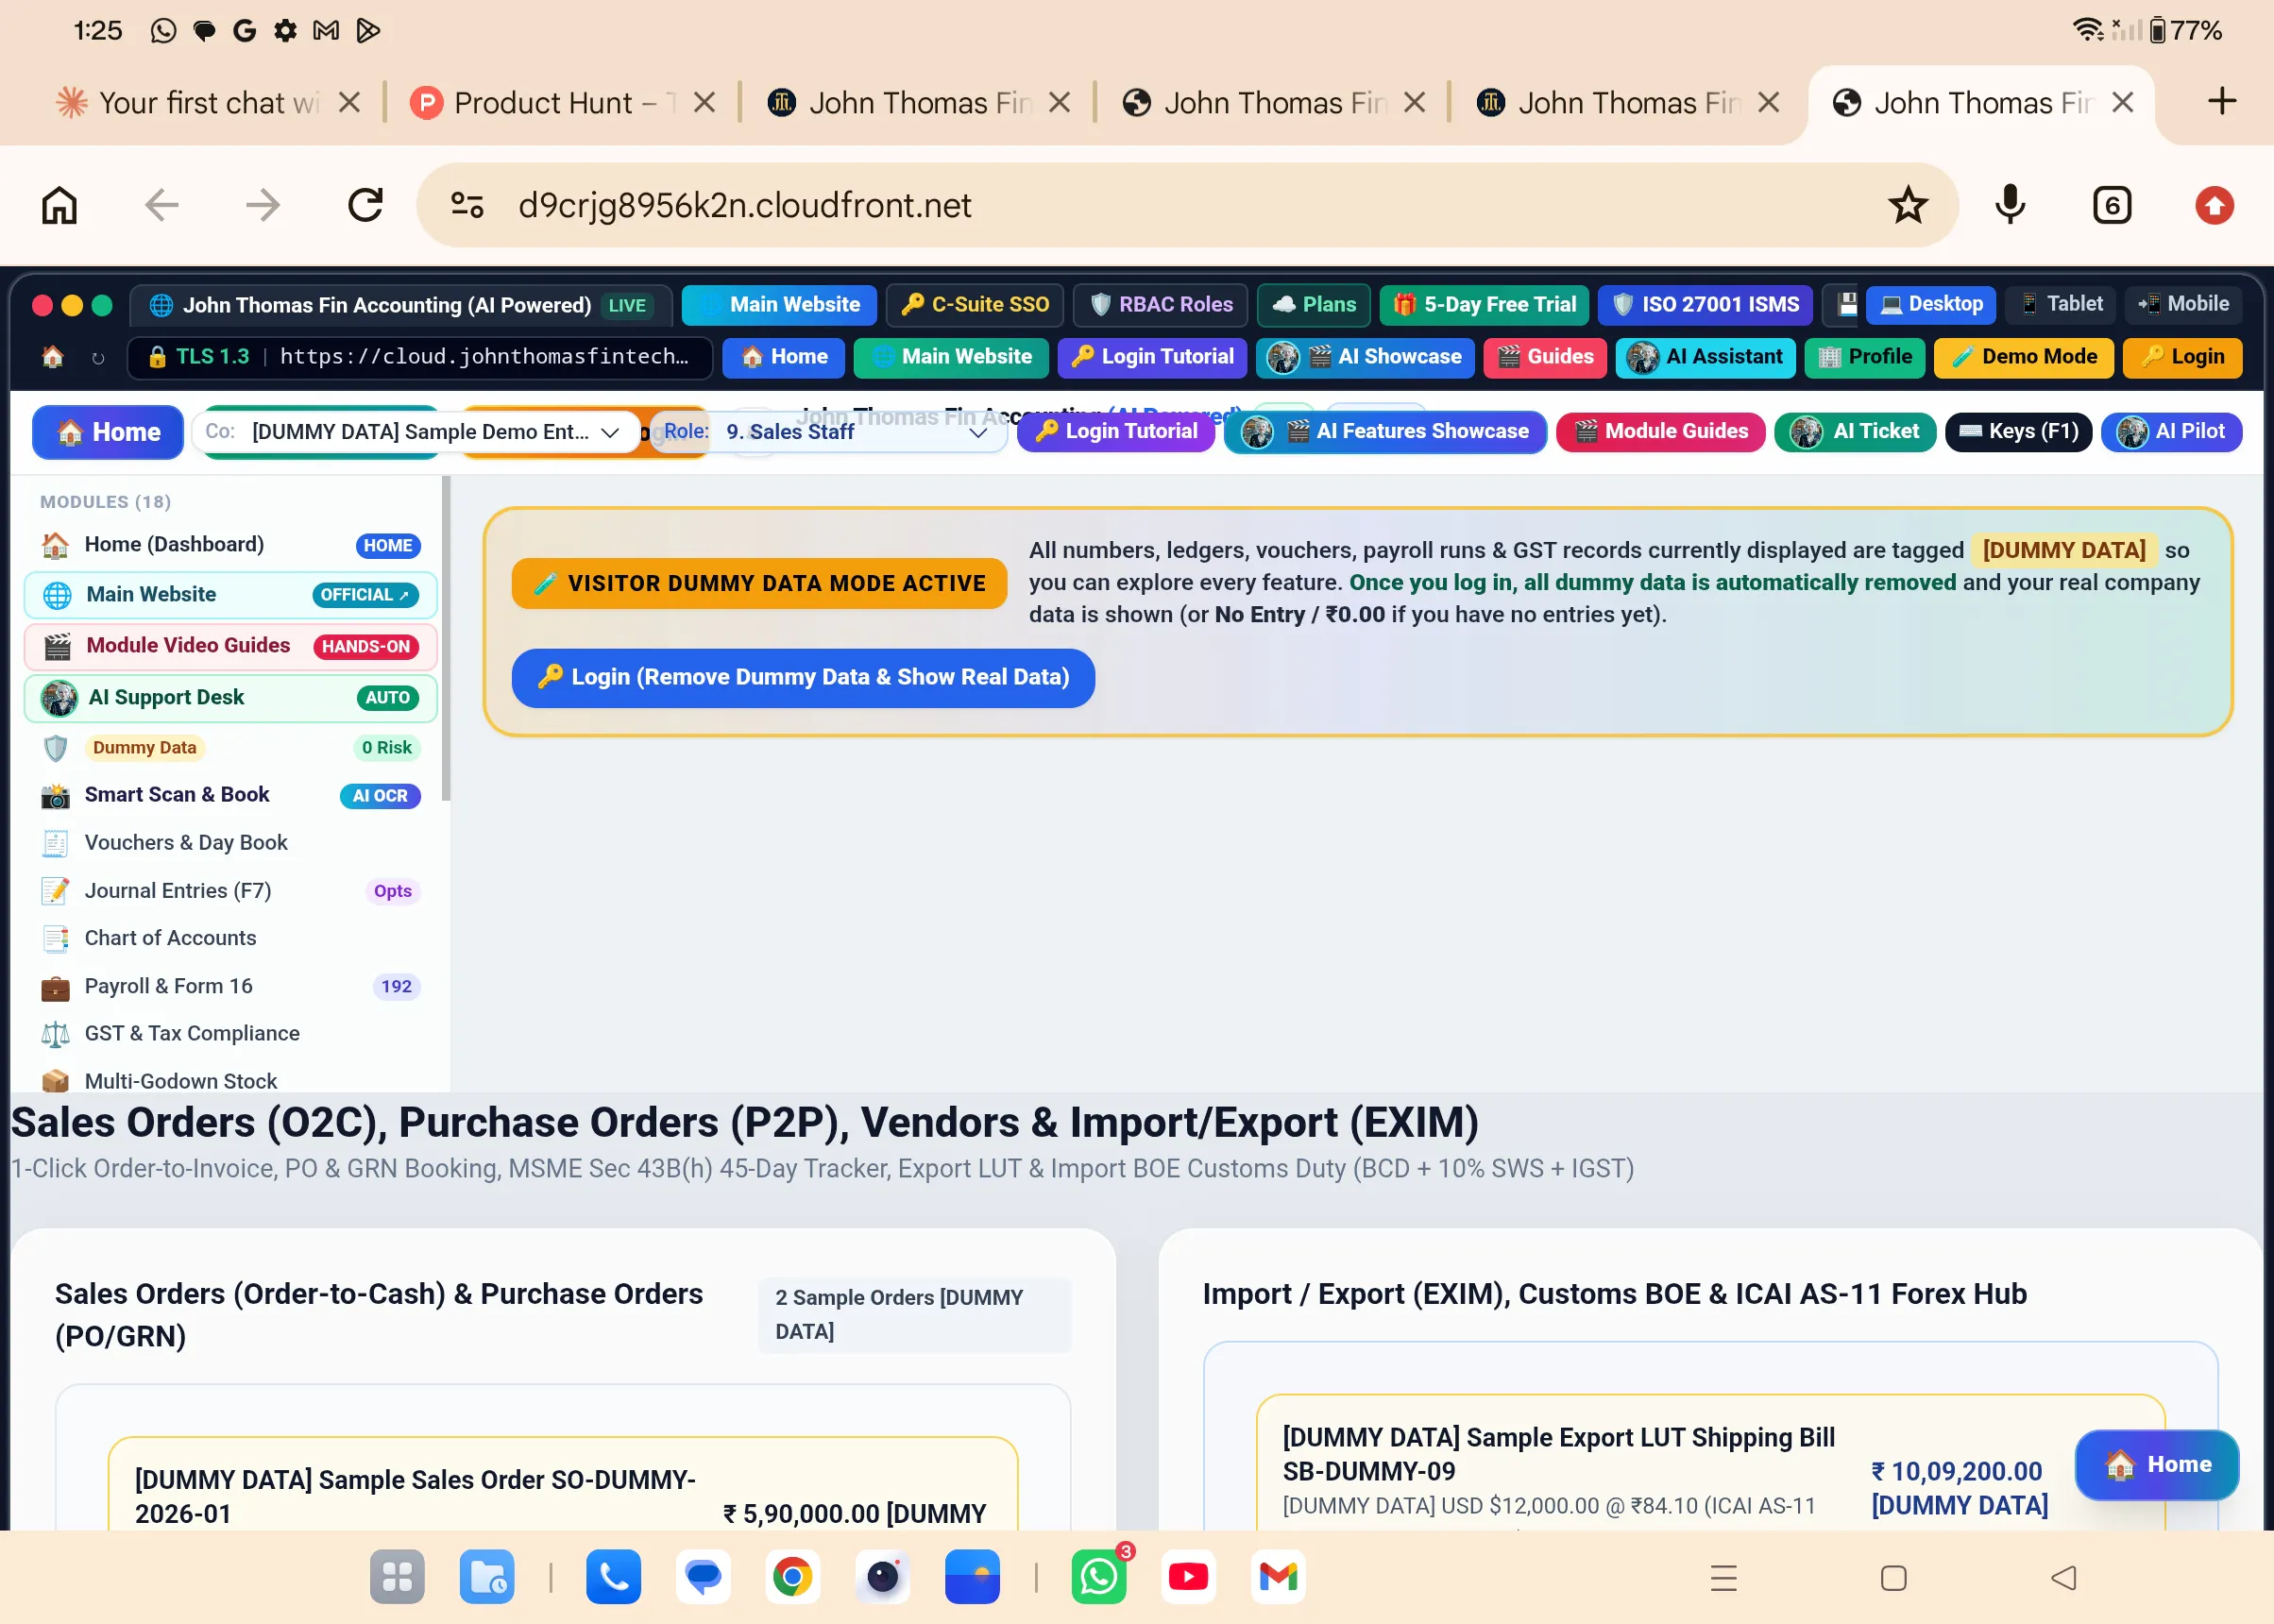Screen dimensions: 2274x1624
Task: Click Login (Remove Dummy Data) button
Action: coord(803,677)
